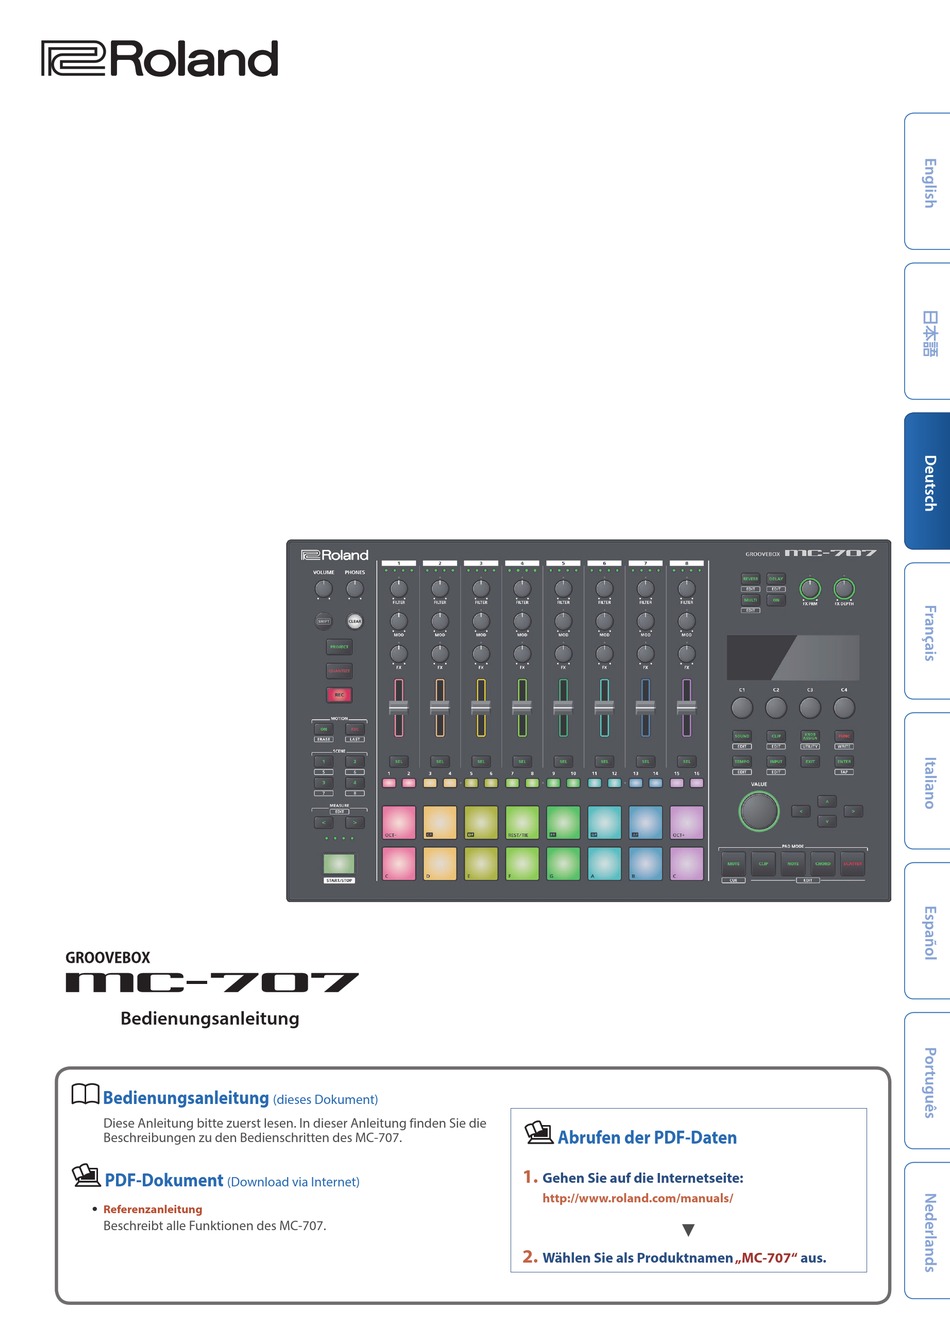950x1344 pixels.
Task: Click the track 1 FILTER knob
Action: [x=399, y=589]
